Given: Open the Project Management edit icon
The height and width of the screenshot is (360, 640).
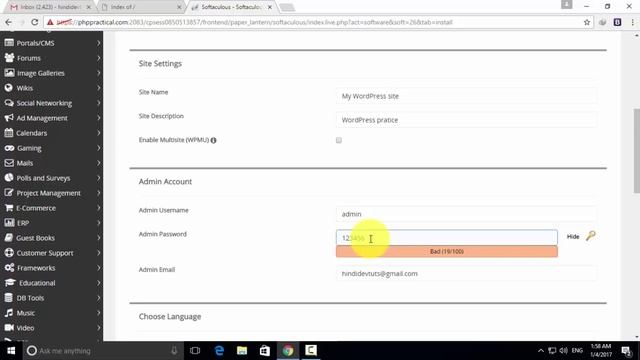Looking at the screenshot, I should (x=9, y=193).
